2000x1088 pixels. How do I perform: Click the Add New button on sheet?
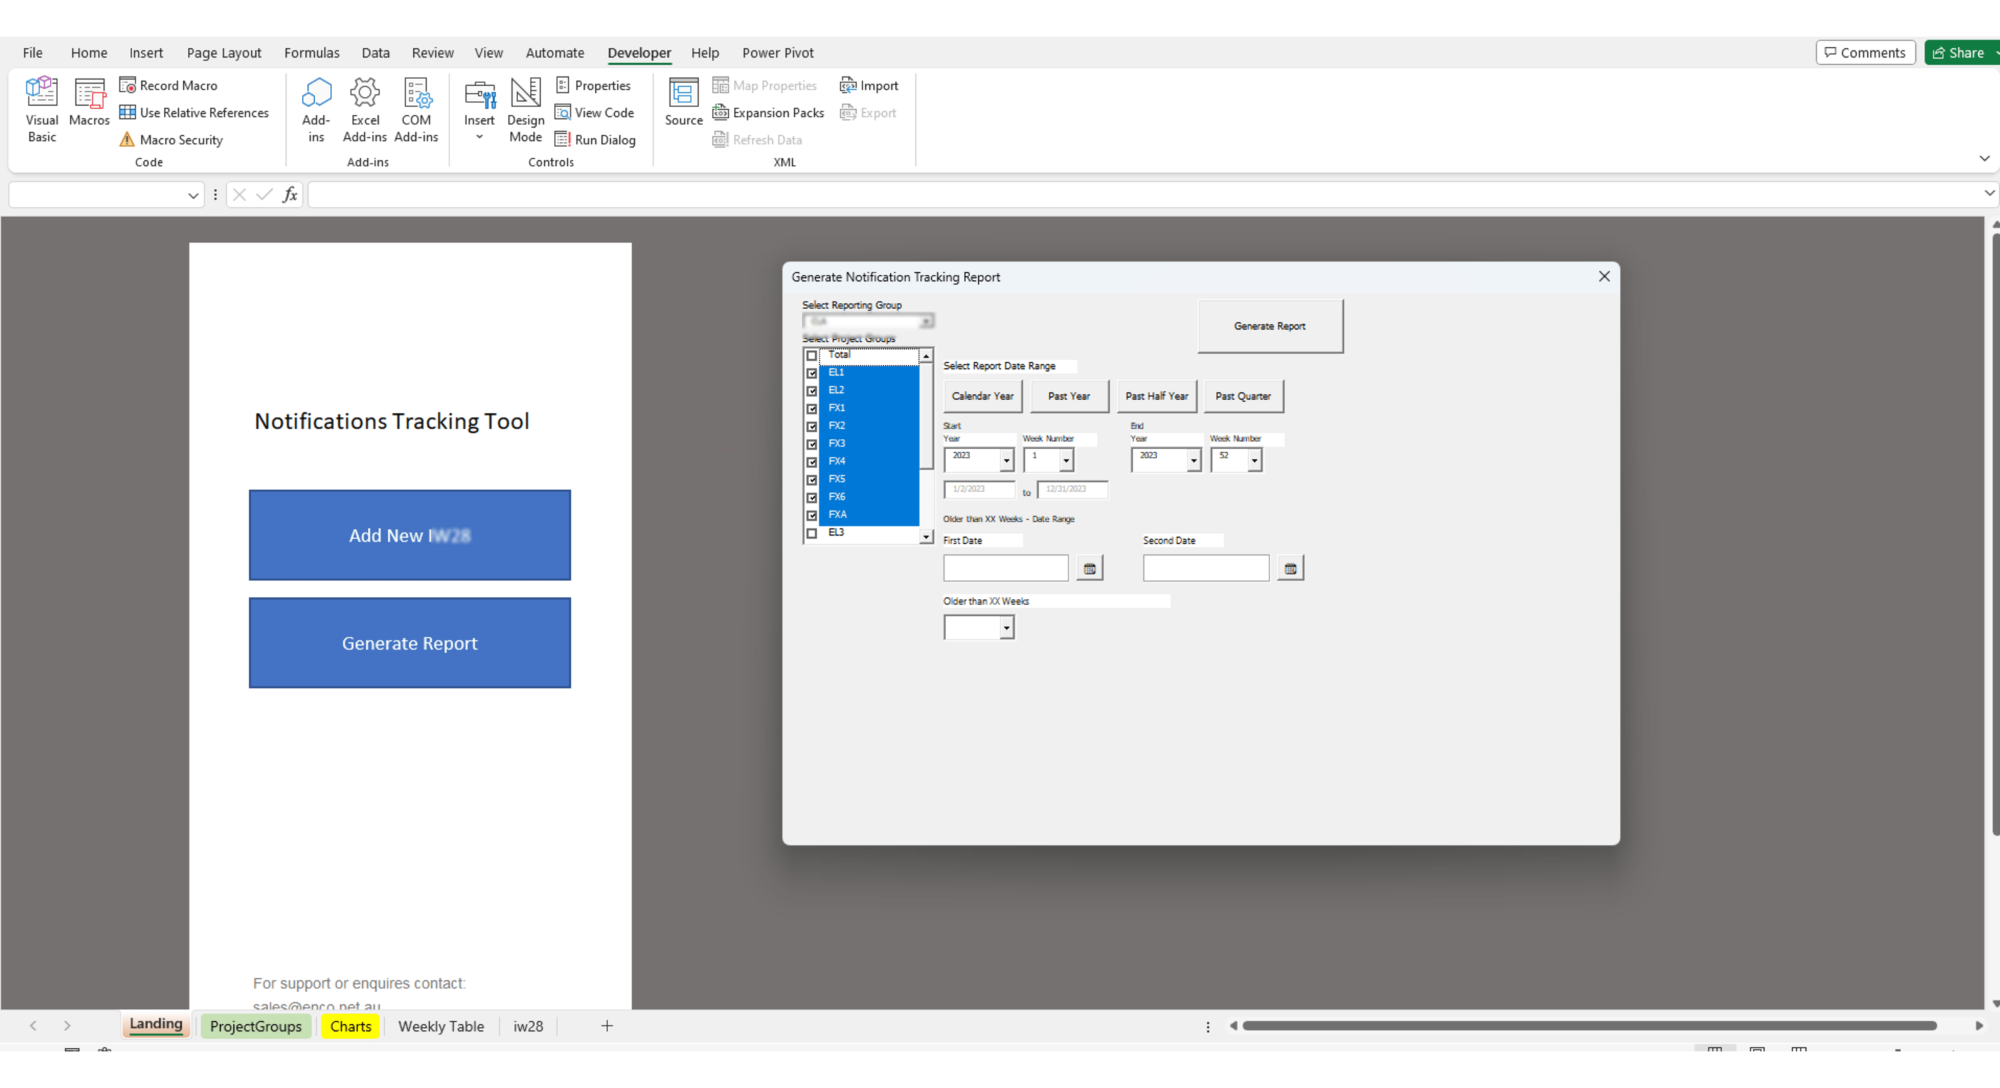(x=410, y=535)
